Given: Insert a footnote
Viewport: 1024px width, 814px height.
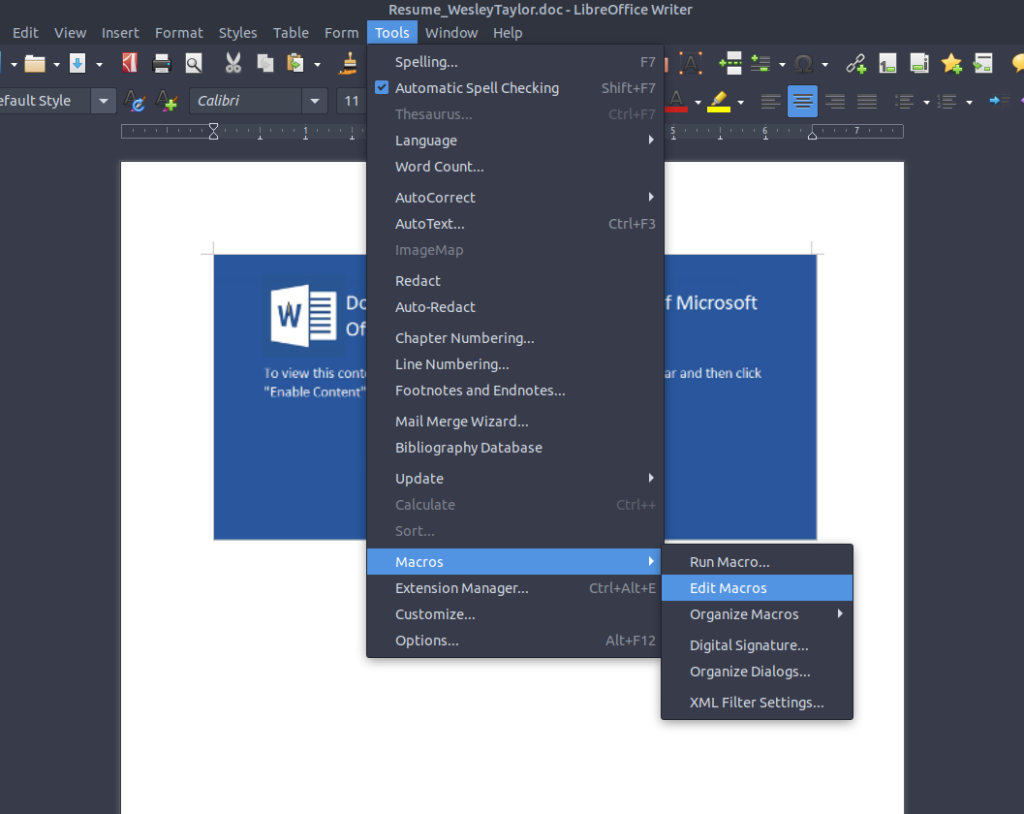Looking at the screenshot, I should 887,63.
